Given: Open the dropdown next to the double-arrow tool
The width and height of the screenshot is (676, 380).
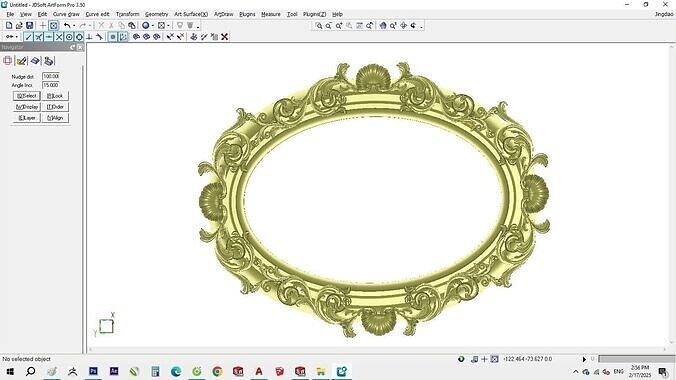Looking at the screenshot, I should click(x=16, y=37).
